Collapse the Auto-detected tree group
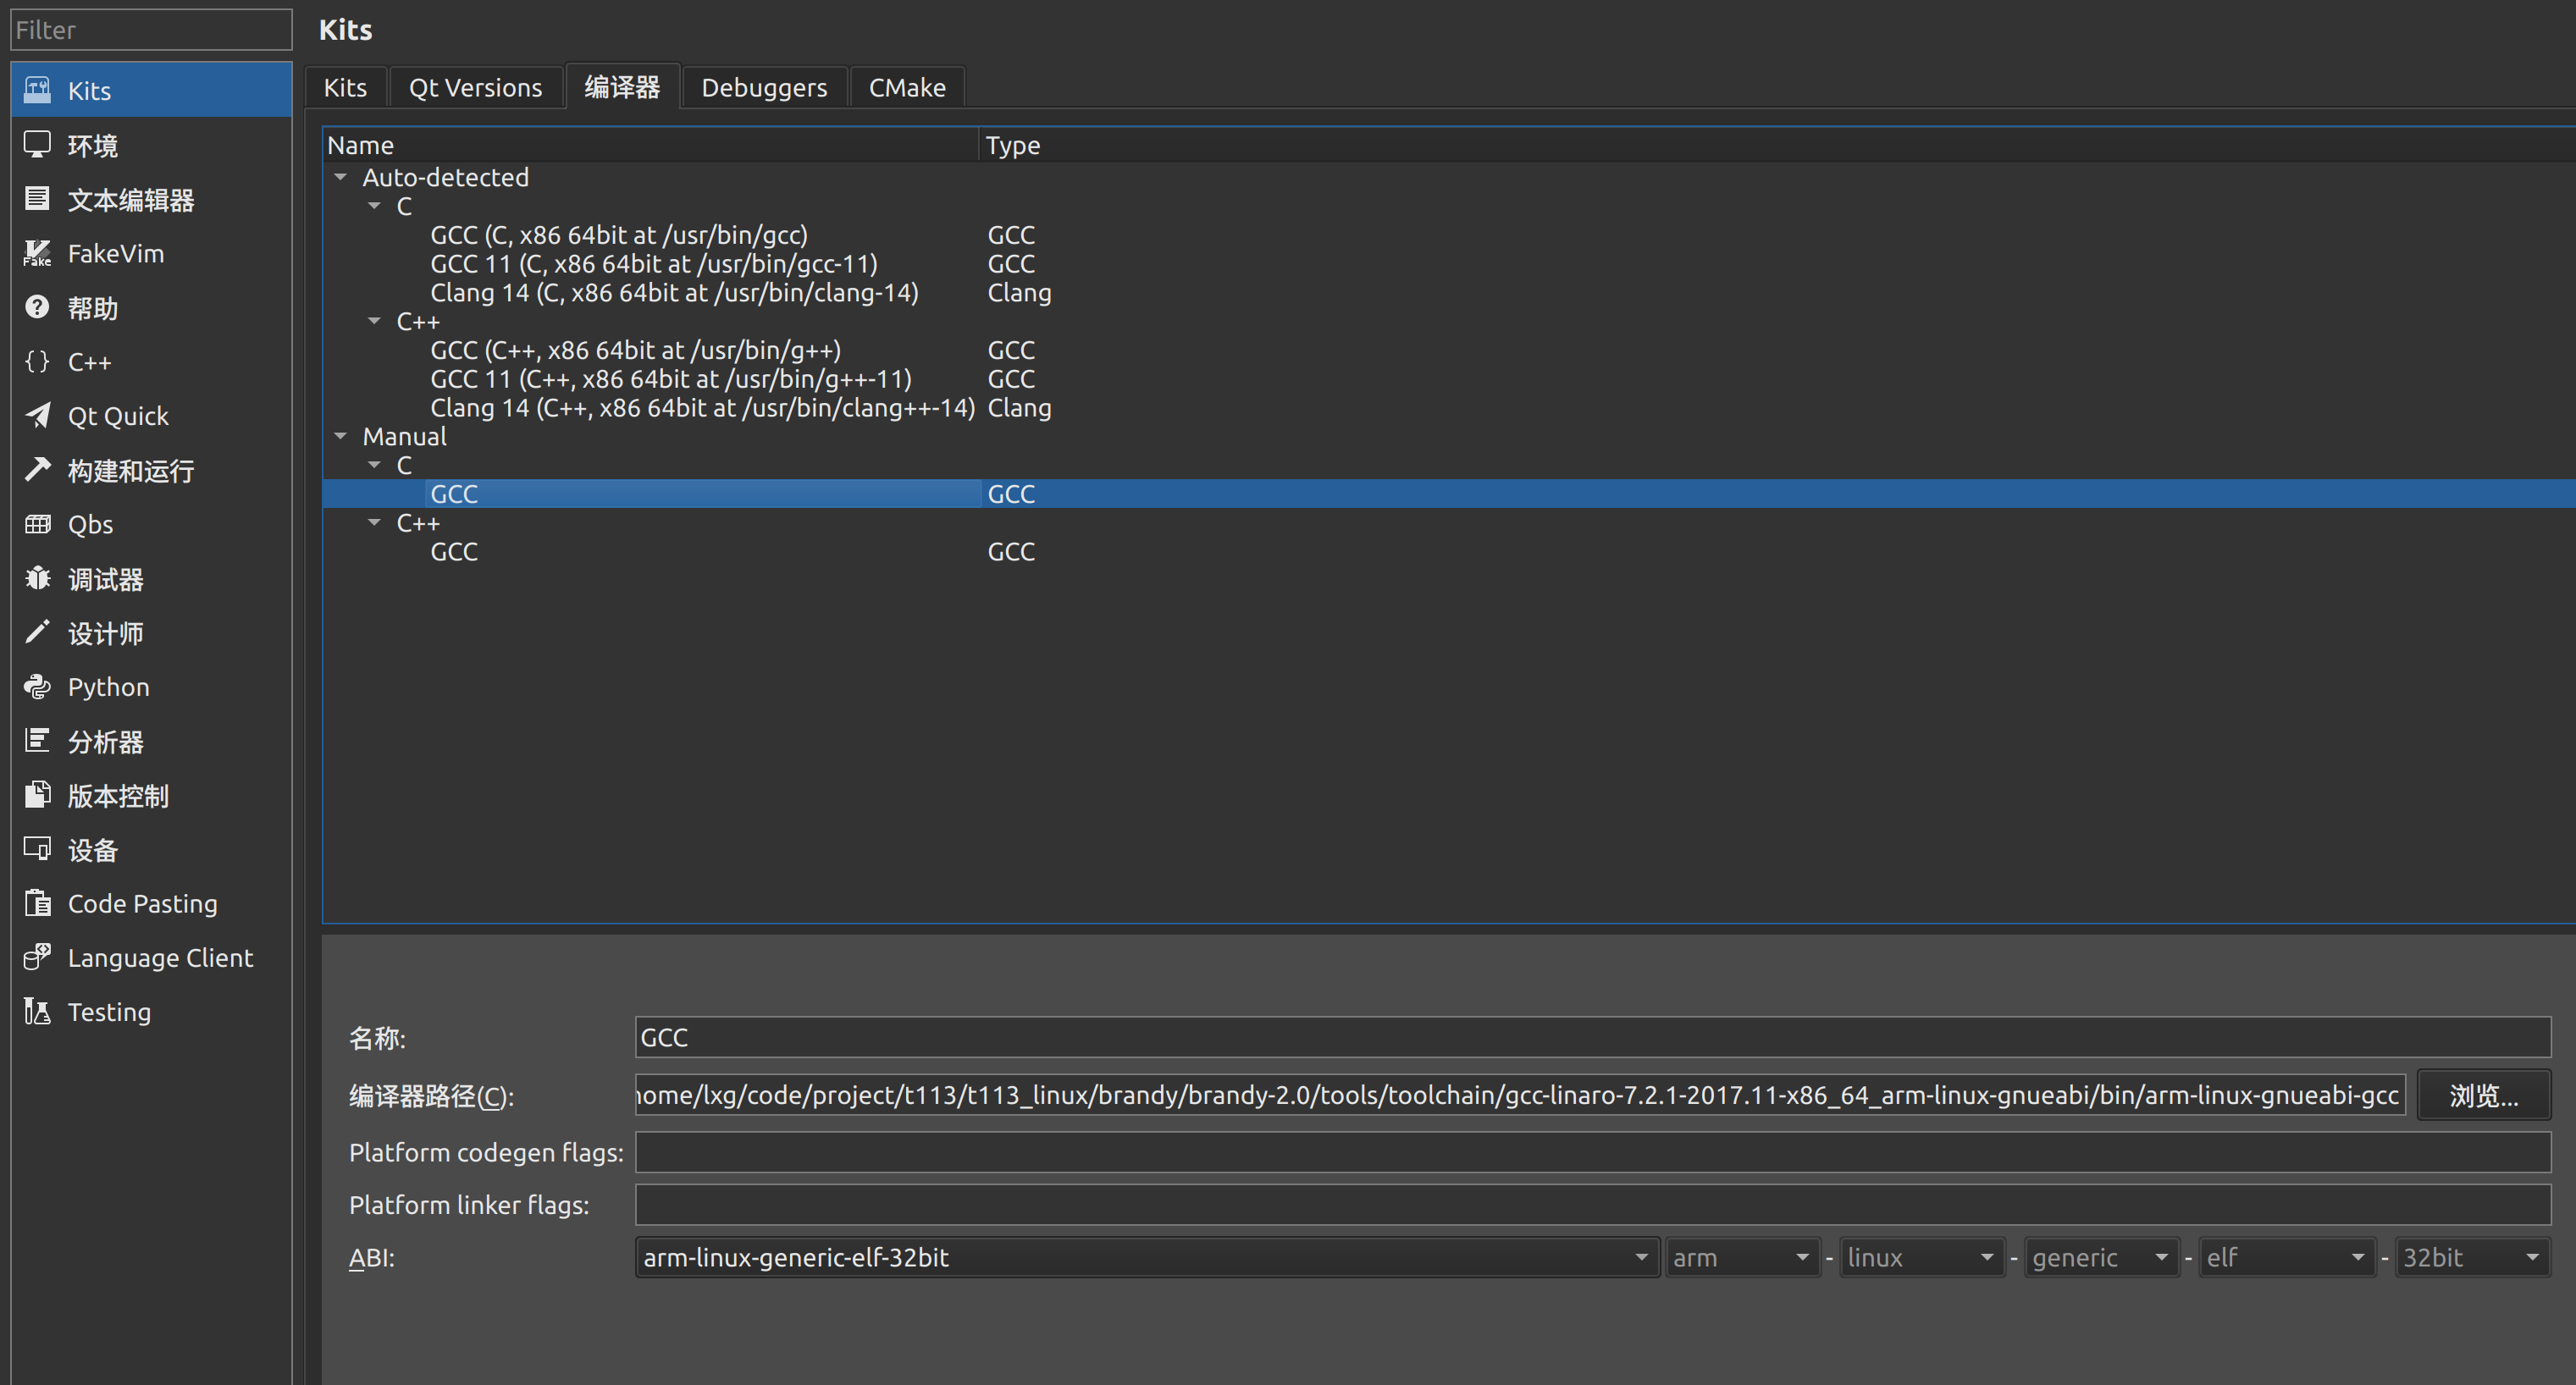The width and height of the screenshot is (2576, 1385). 341,177
